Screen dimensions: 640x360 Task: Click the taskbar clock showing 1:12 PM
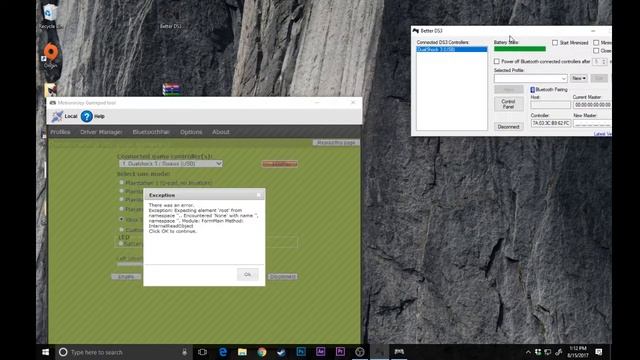click(x=578, y=352)
